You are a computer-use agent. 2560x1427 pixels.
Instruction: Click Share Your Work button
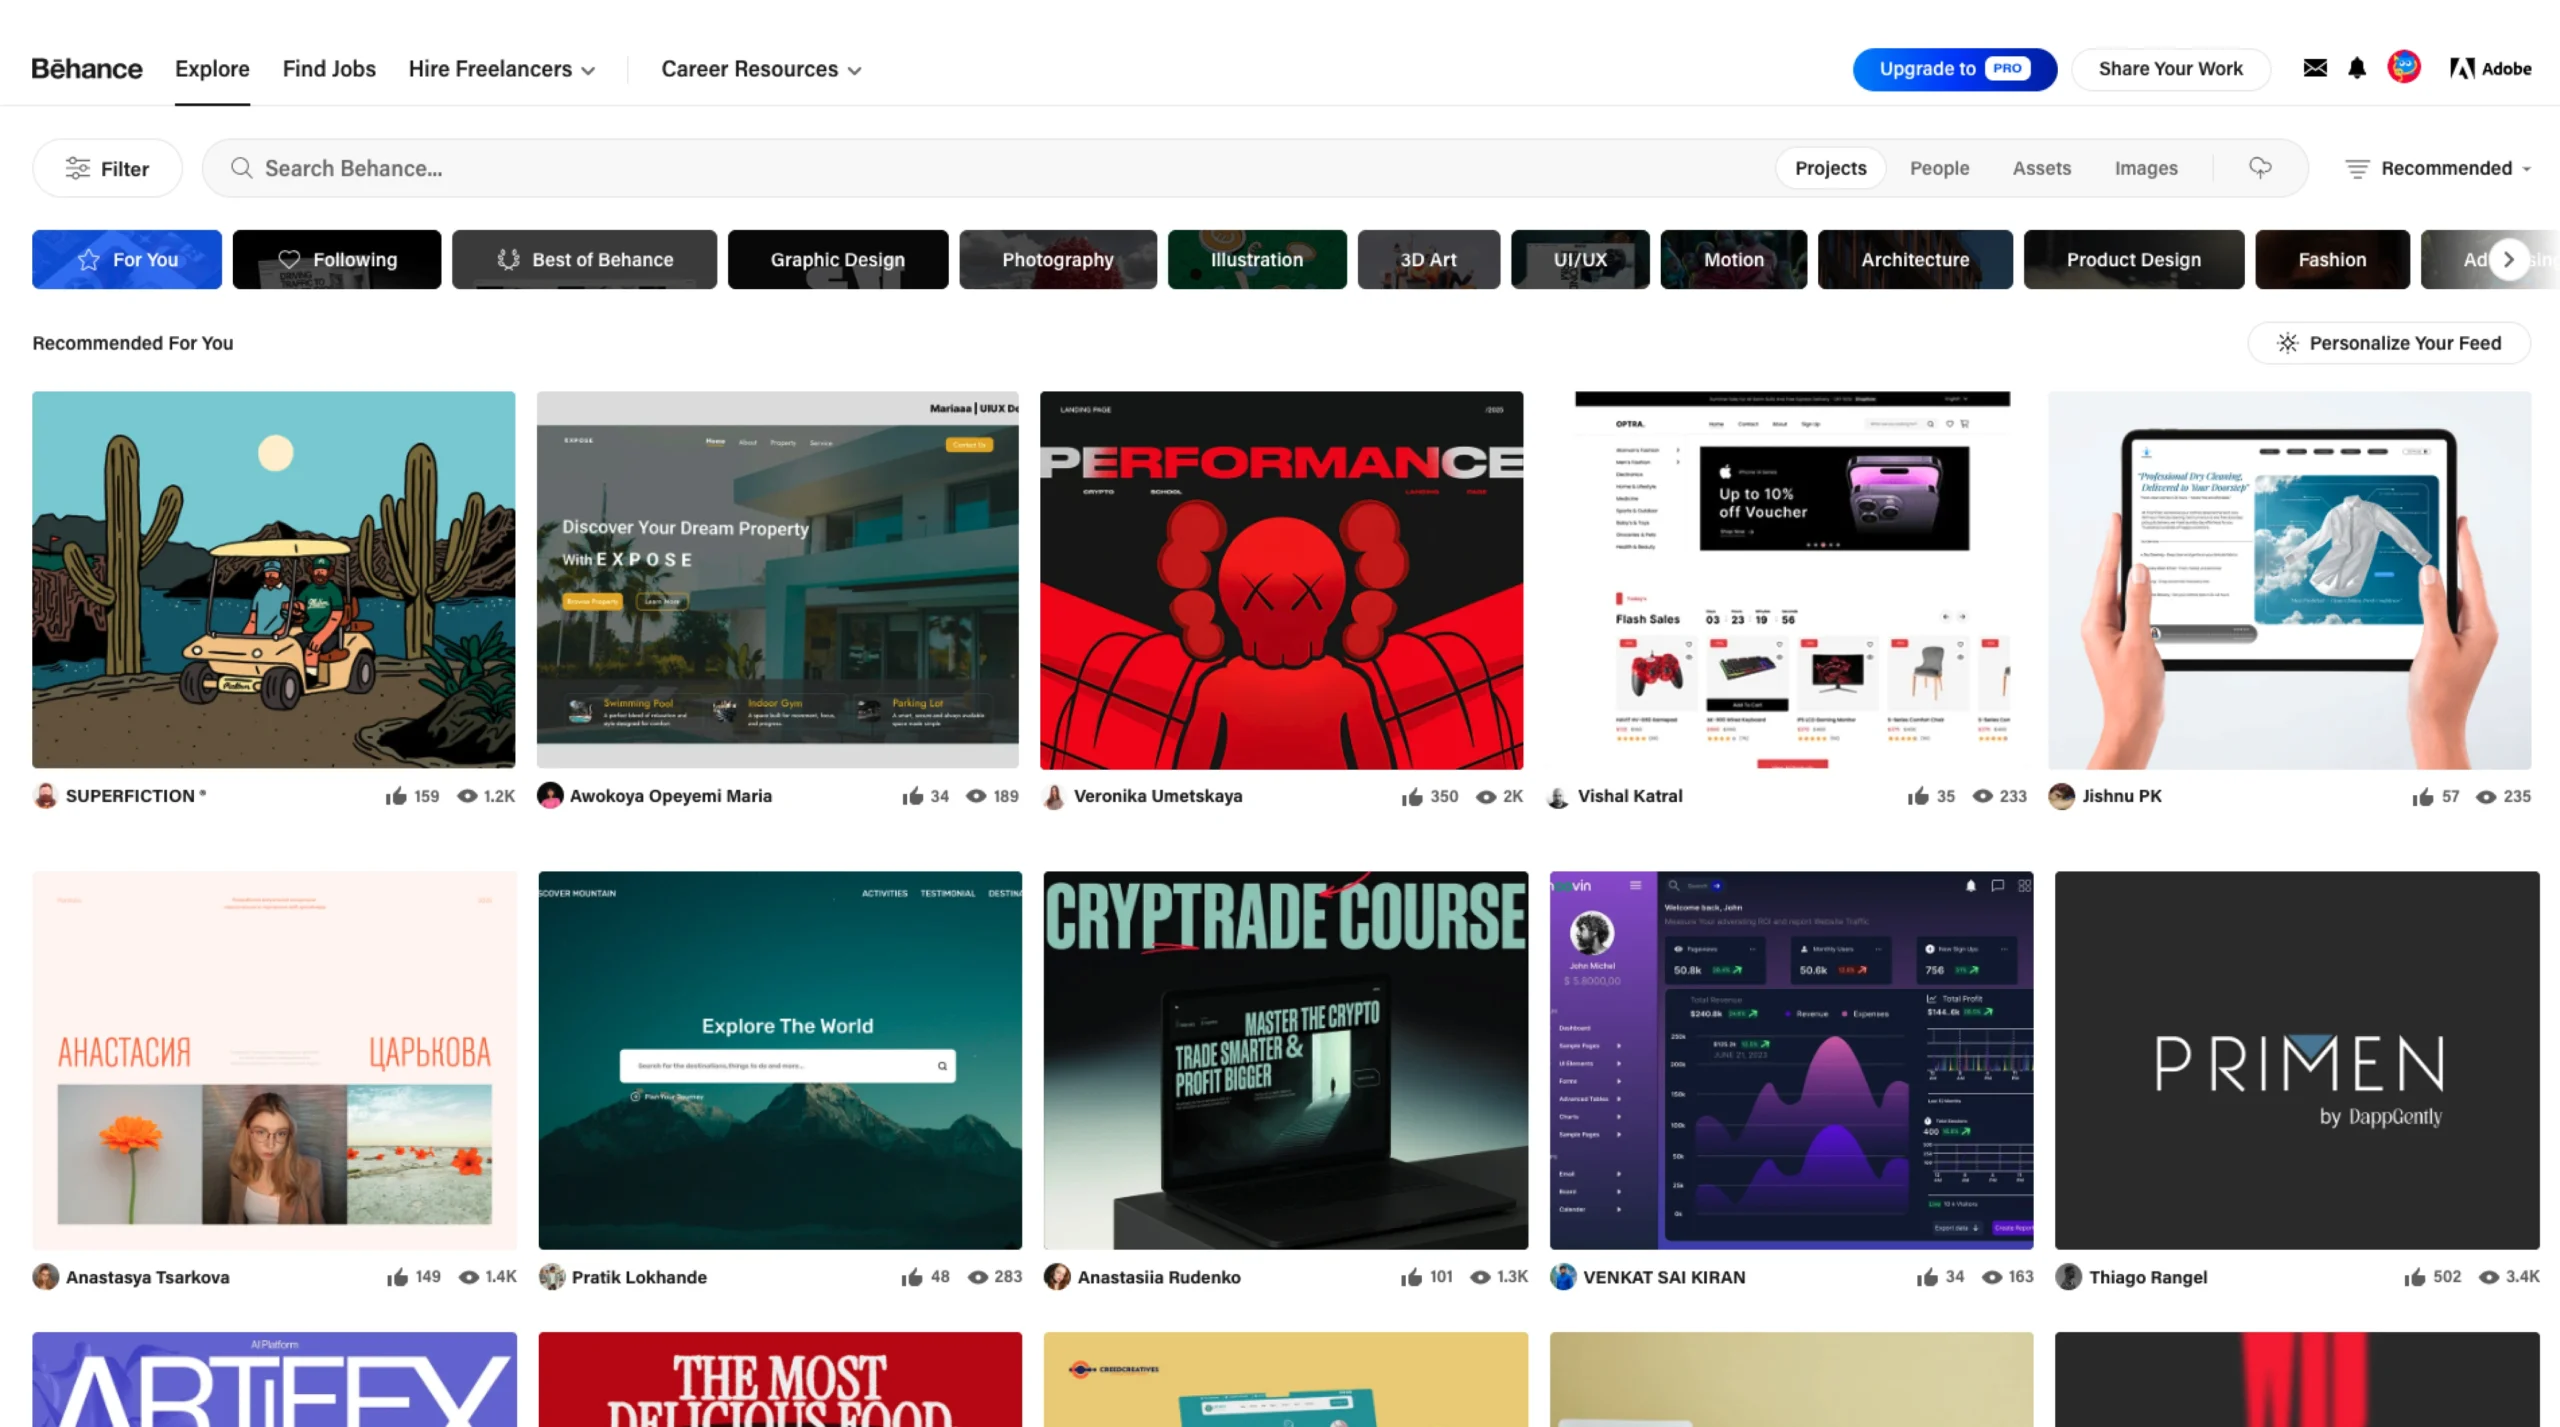pyautogui.click(x=2170, y=69)
